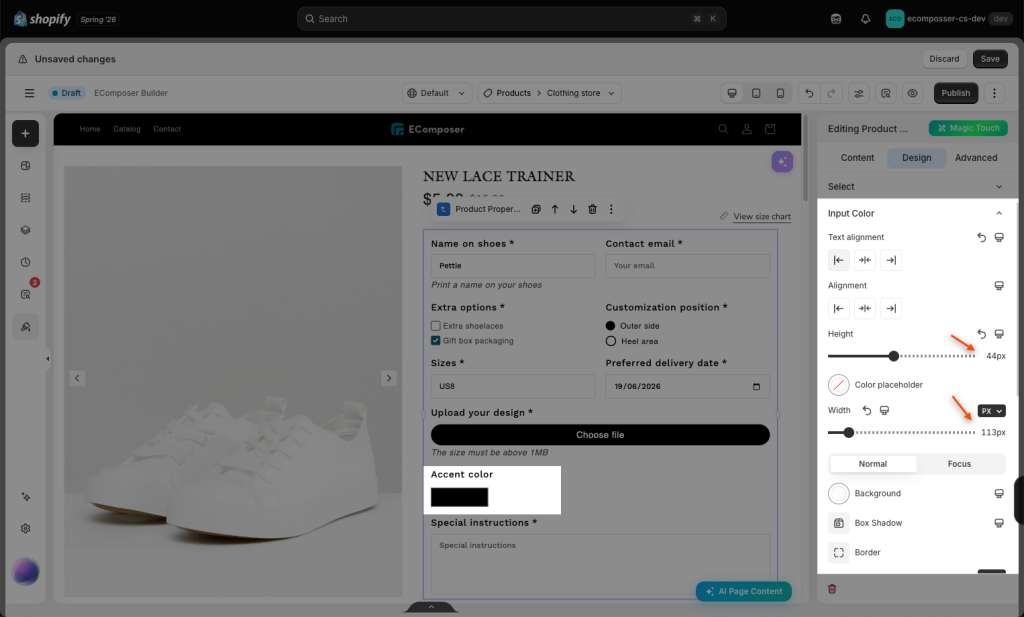Open Products Clothing store template dropdown

click(x=549, y=93)
